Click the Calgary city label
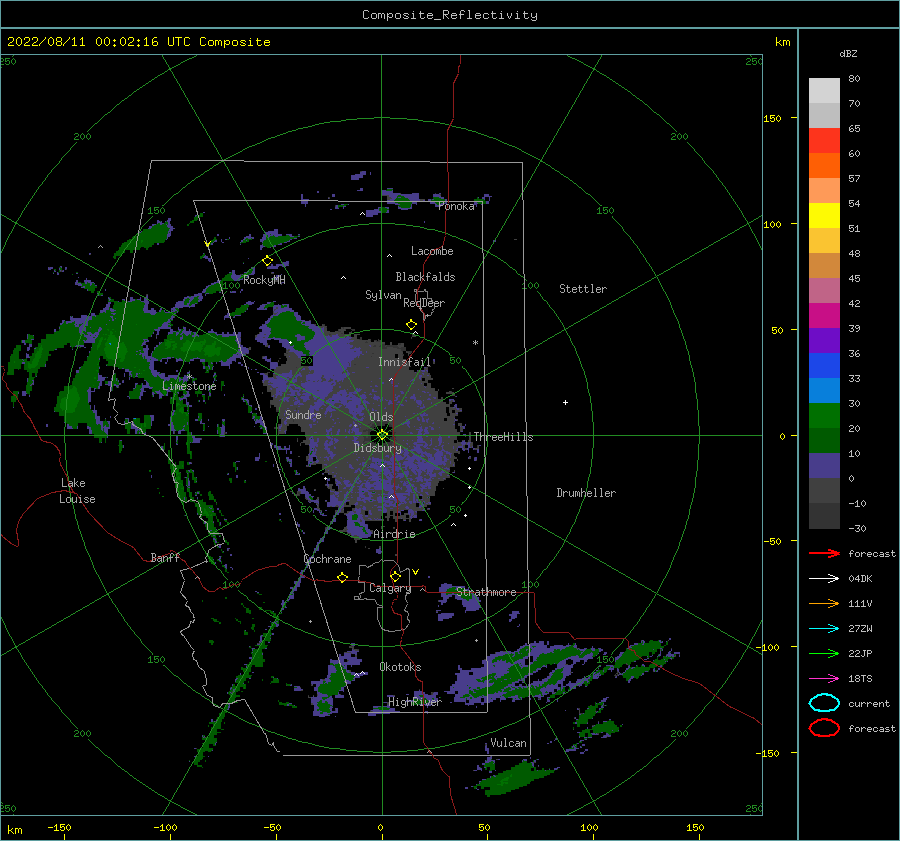The width and height of the screenshot is (900, 841). point(390,588)
